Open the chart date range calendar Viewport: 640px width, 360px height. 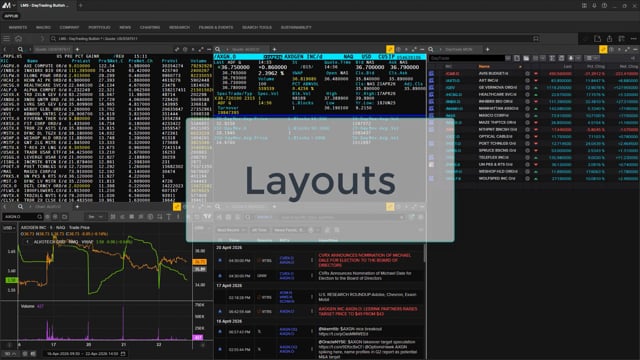coord(123,353)
